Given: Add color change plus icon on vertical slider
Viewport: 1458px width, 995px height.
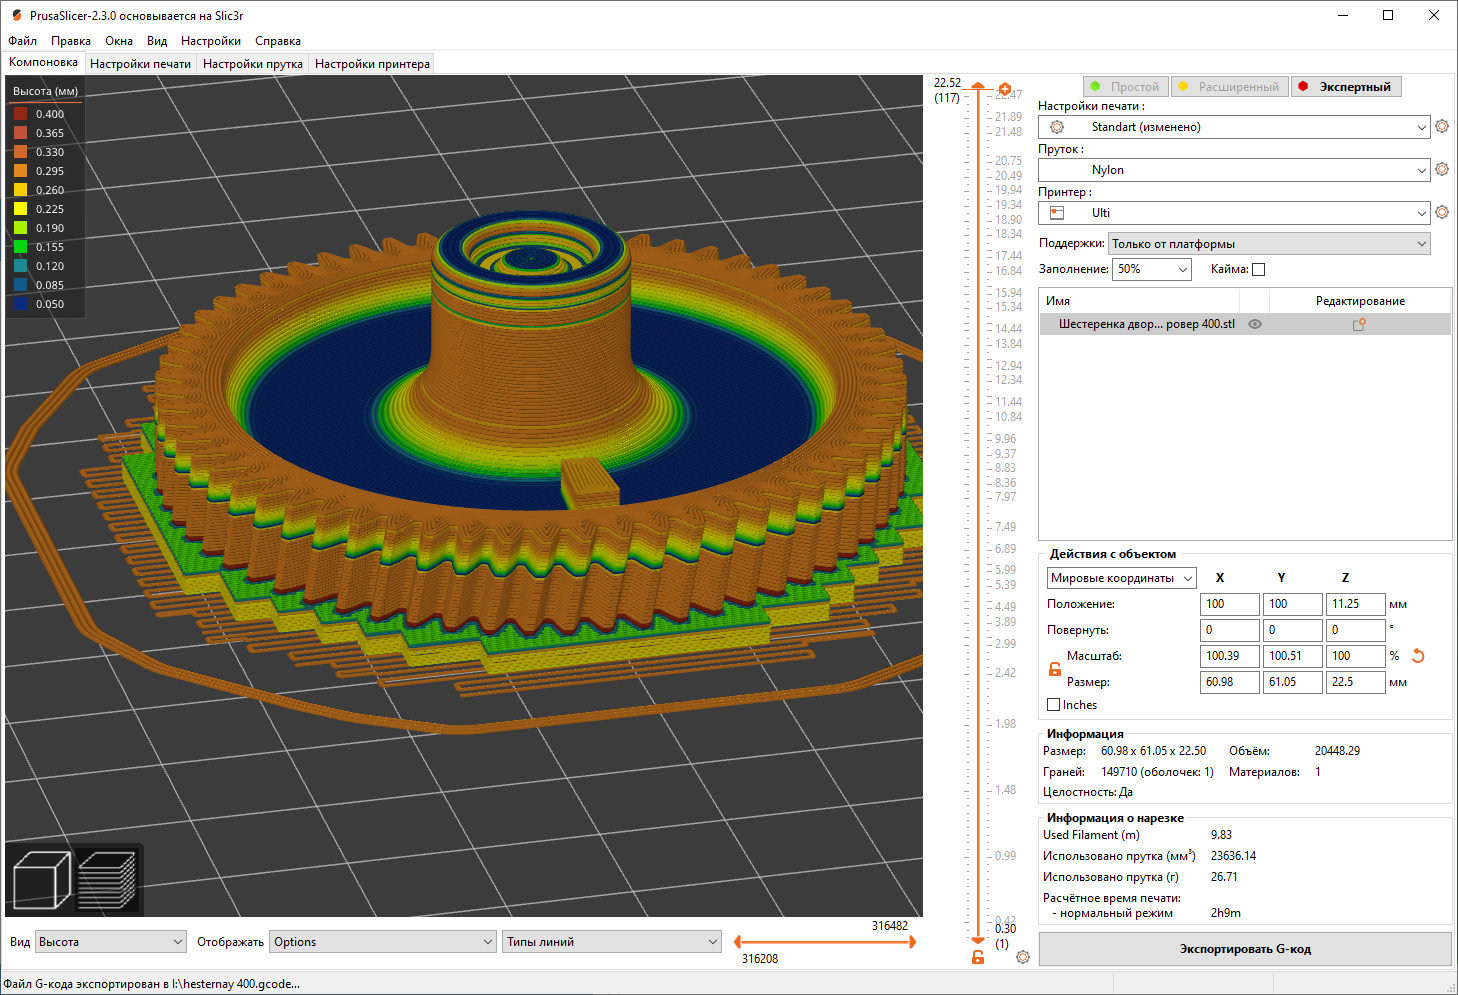Looking at the screenshot, I should (x=1005, y=89).
